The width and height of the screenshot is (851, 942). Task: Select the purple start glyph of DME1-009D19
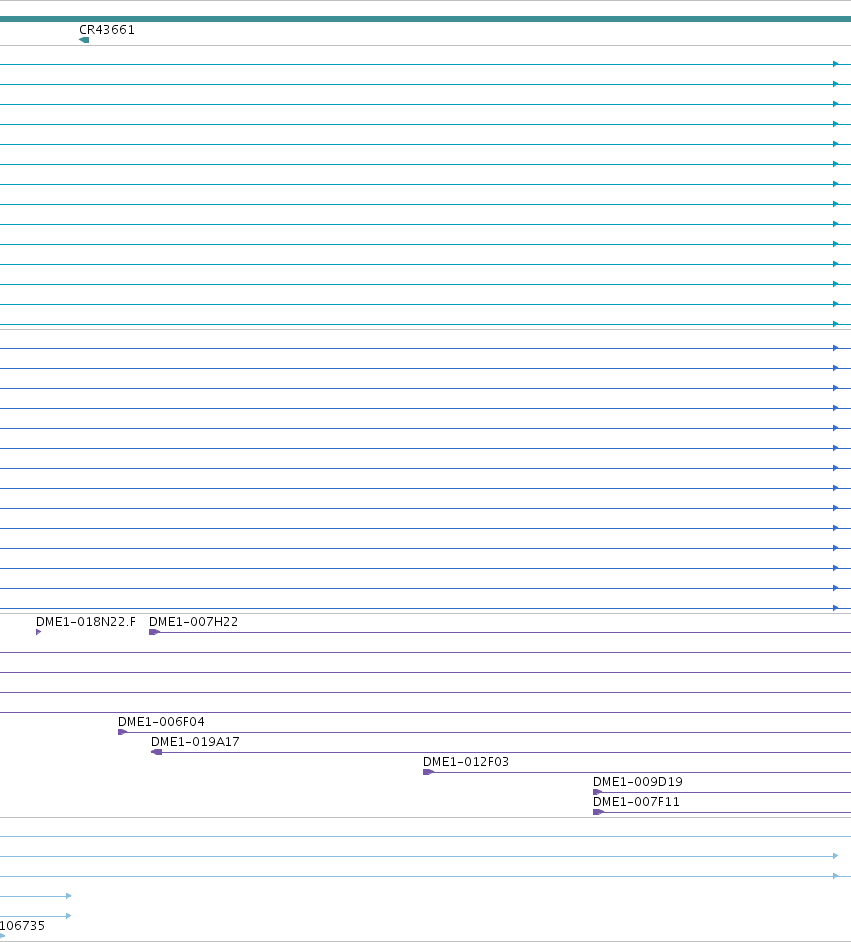pos(598,792)
